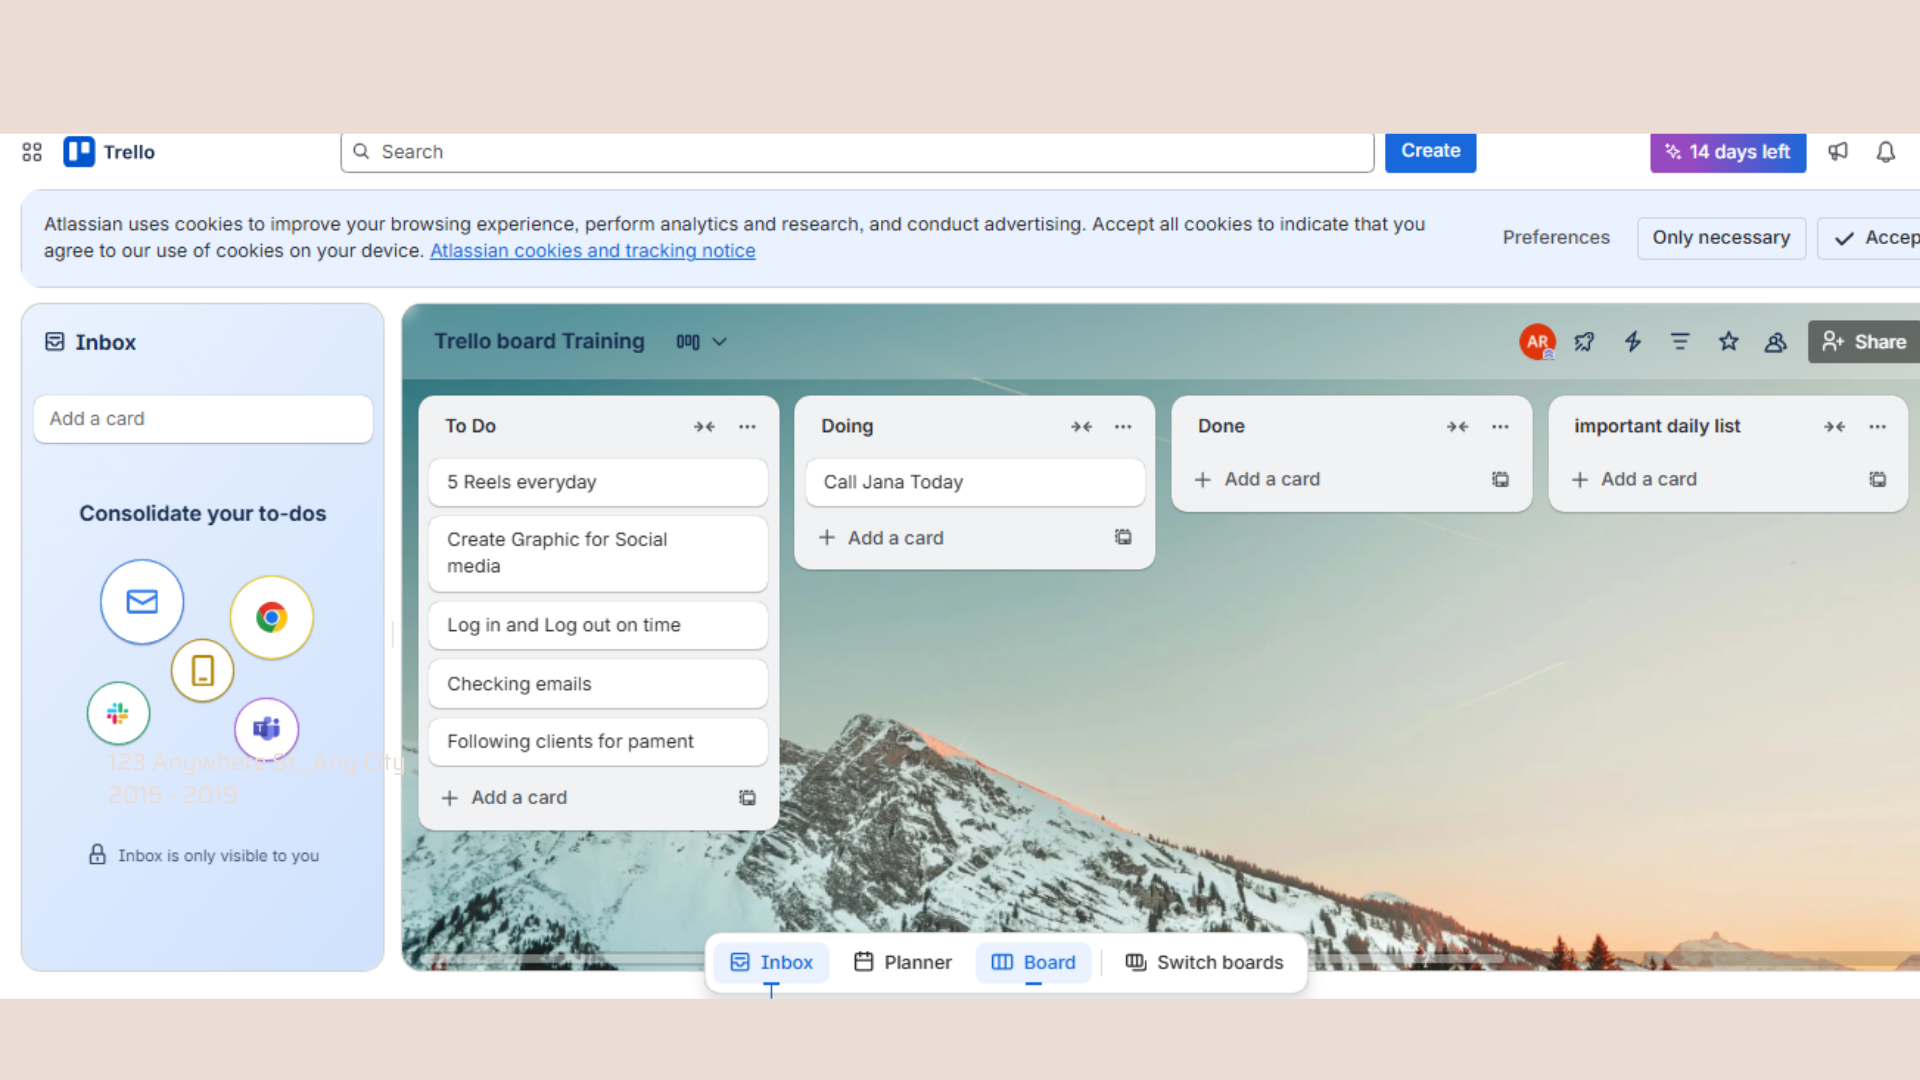Open the app switcher grid icon
This screenshot has width=1920, height=1080.
32,152
